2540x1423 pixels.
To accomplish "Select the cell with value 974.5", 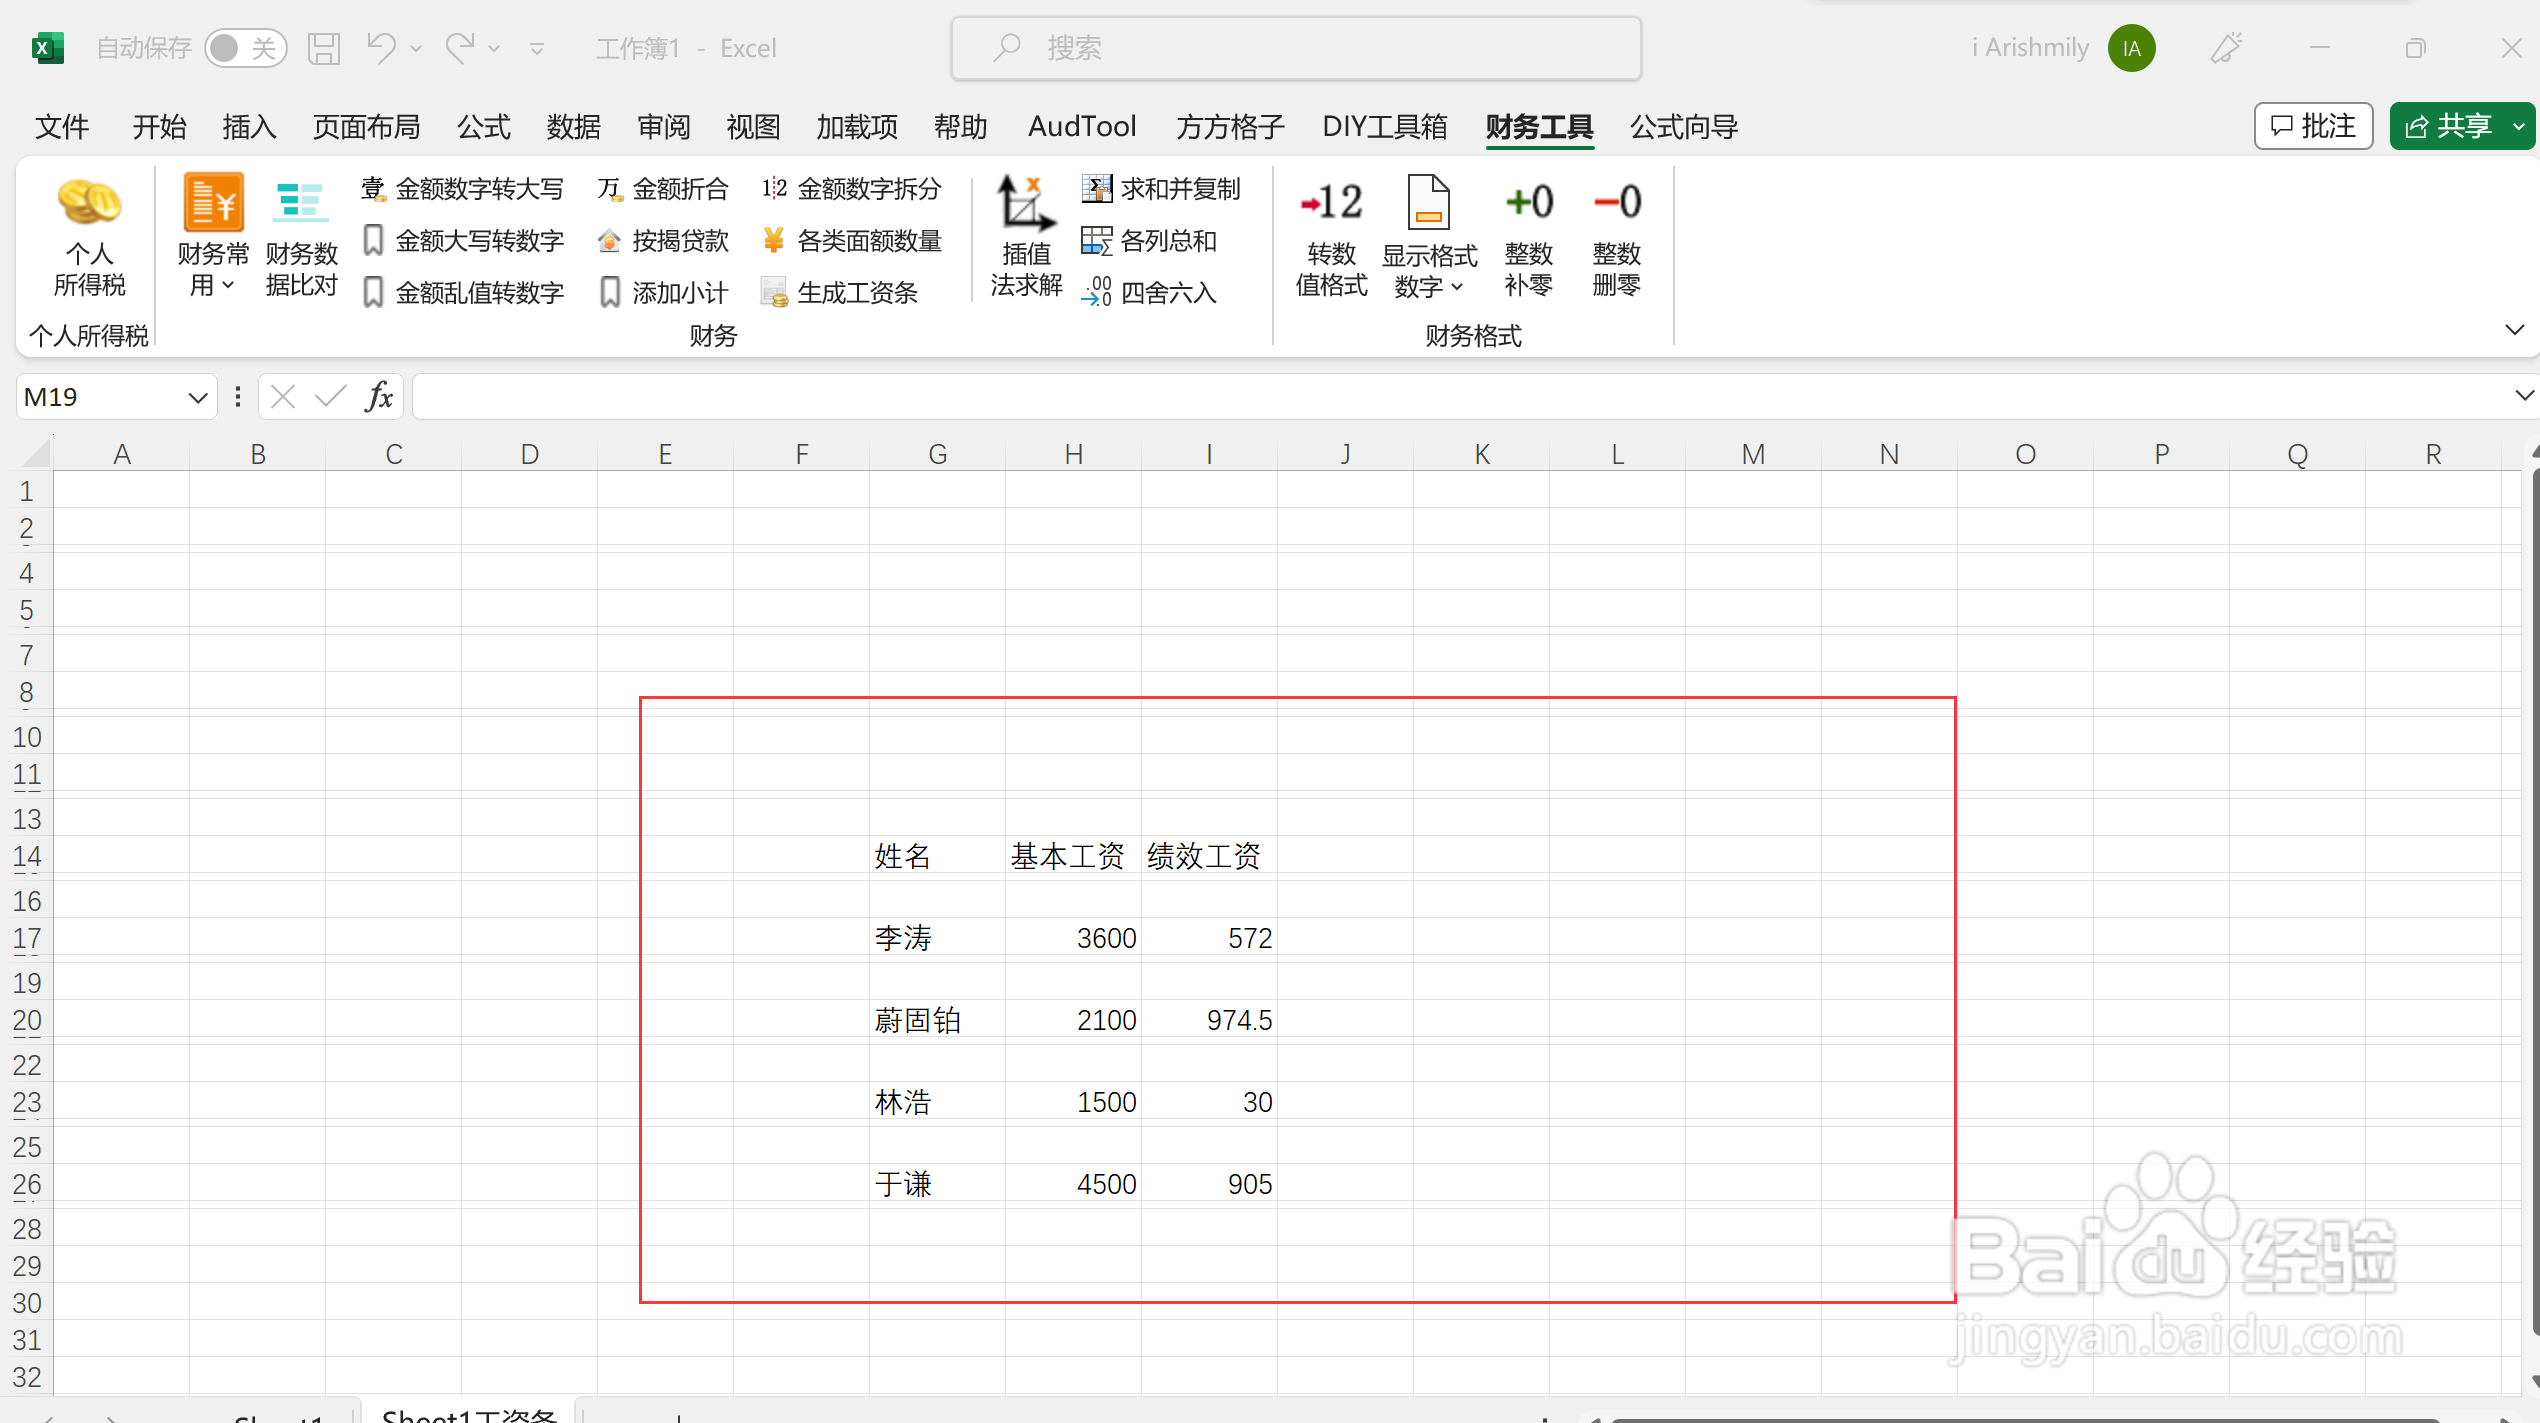I will click(1209, 1020).
